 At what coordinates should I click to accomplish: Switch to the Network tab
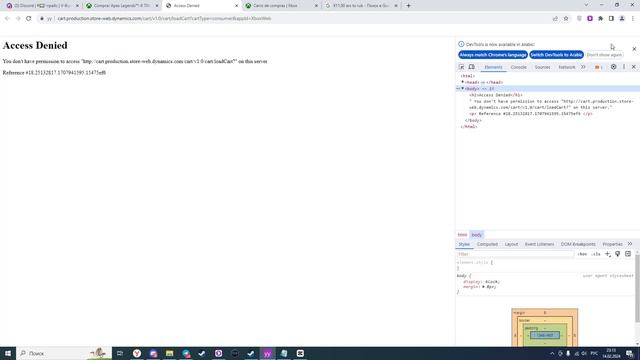[567, 67]
